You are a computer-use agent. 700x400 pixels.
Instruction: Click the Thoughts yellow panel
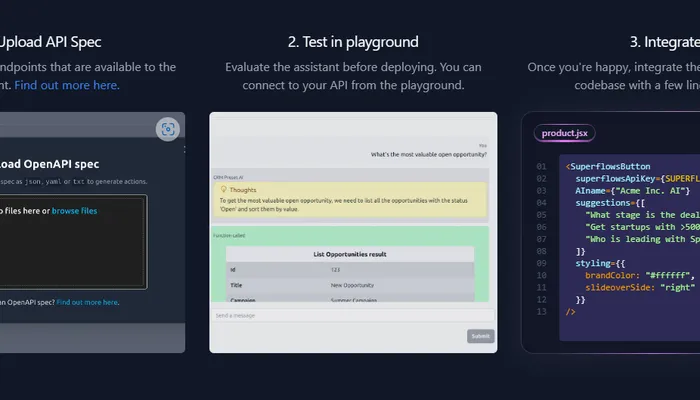350,199
